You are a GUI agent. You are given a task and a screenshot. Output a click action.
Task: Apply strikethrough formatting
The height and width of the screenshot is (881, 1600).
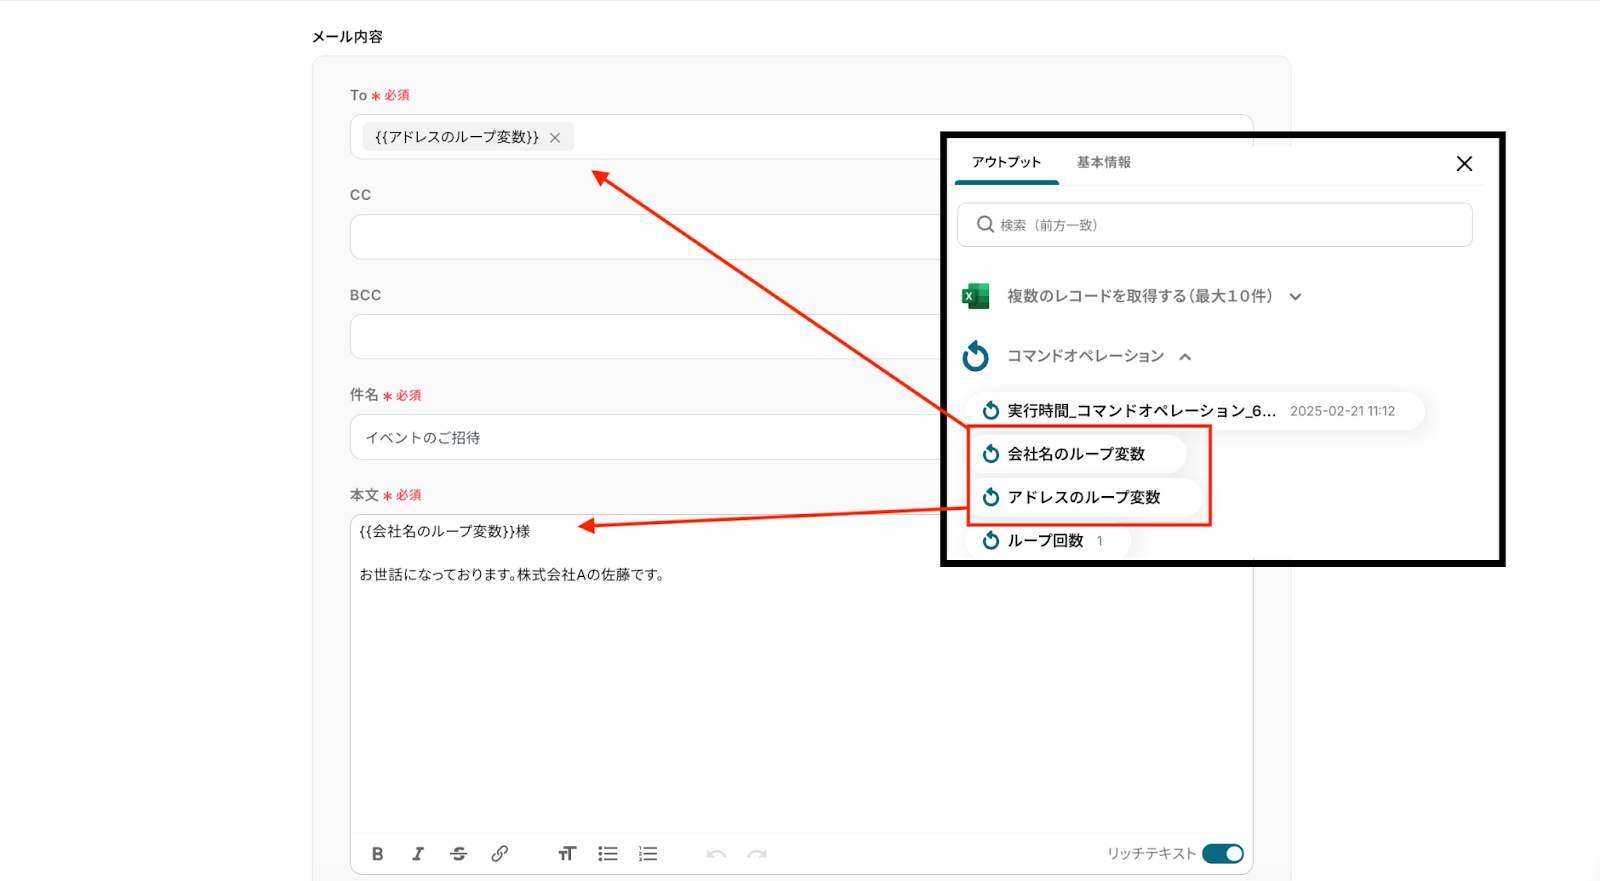(459, 854)
